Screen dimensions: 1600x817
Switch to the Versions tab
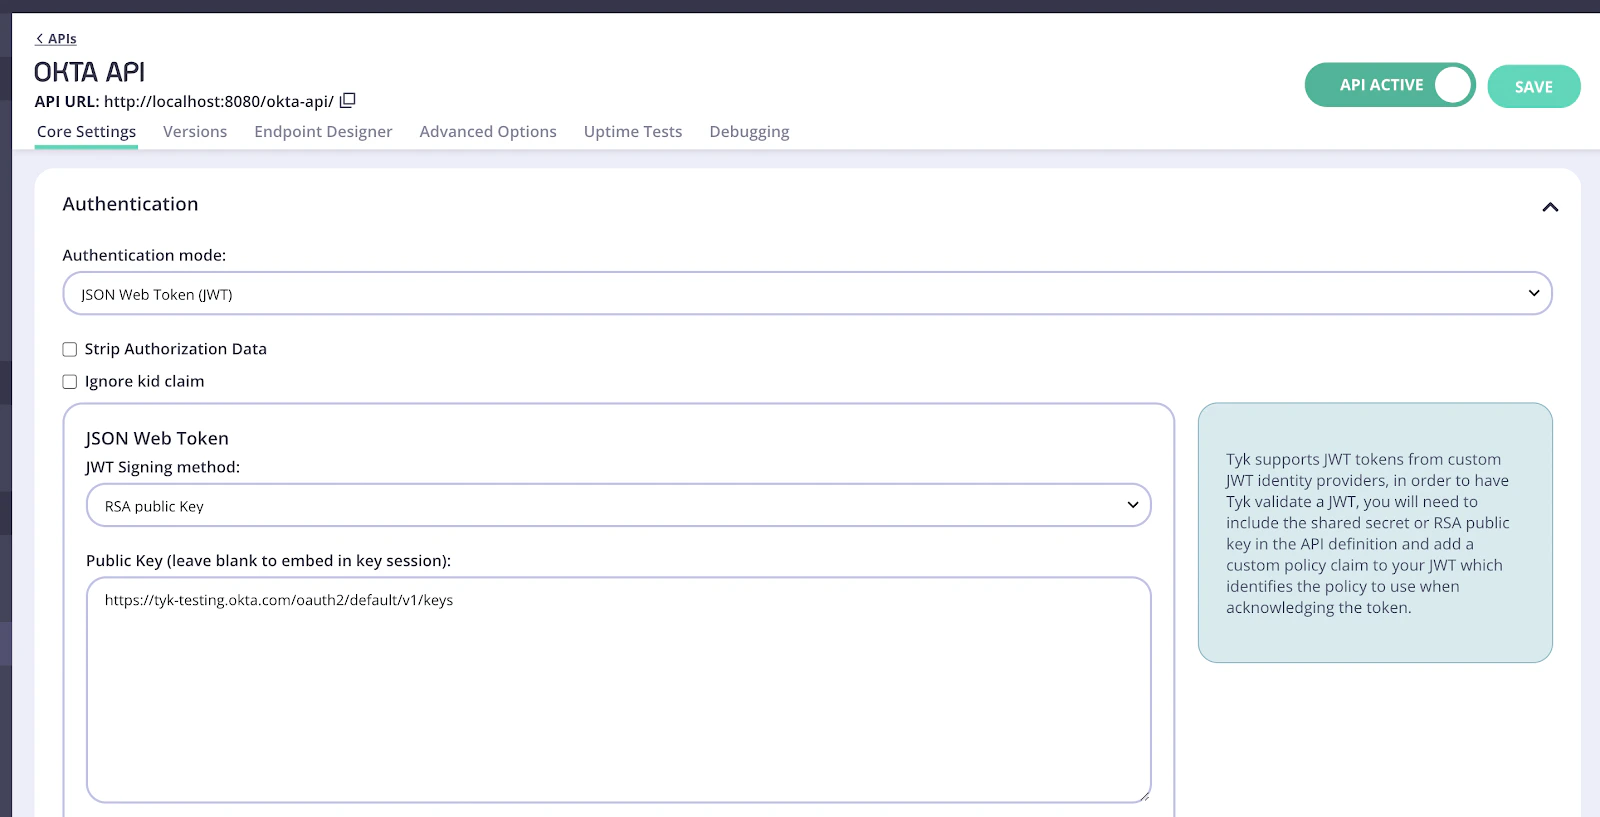pos(195,132)
